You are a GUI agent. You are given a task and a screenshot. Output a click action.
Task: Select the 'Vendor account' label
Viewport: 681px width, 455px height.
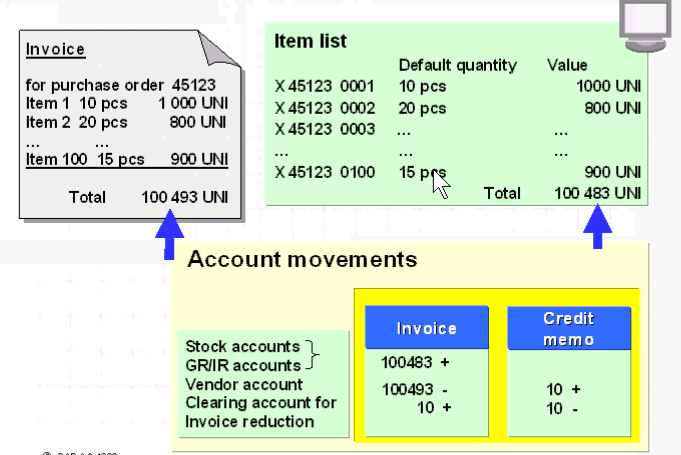tap(244, 385)
